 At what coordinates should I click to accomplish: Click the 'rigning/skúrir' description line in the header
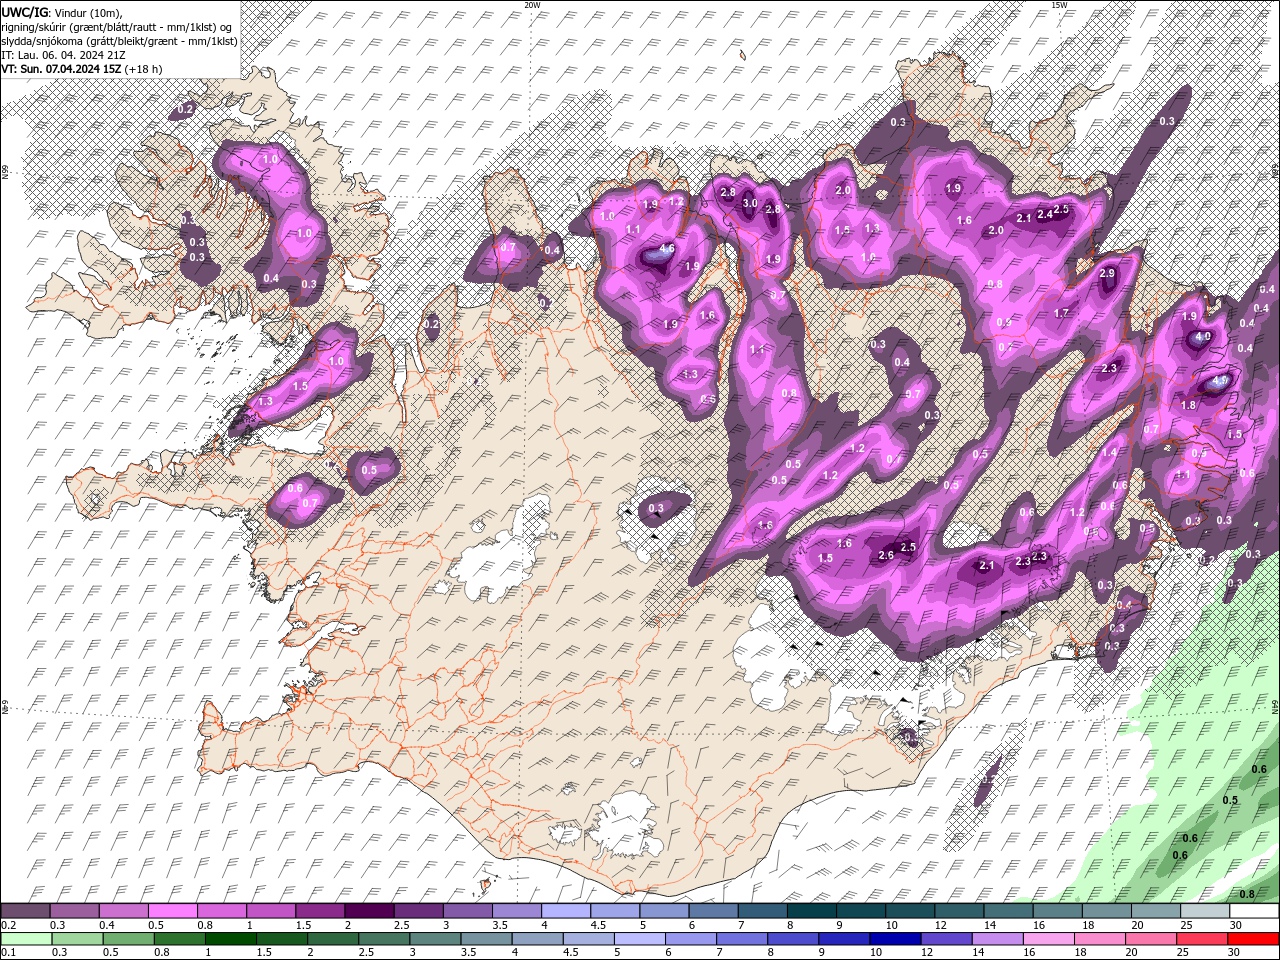pyautogui.click(x=119, y=26)
